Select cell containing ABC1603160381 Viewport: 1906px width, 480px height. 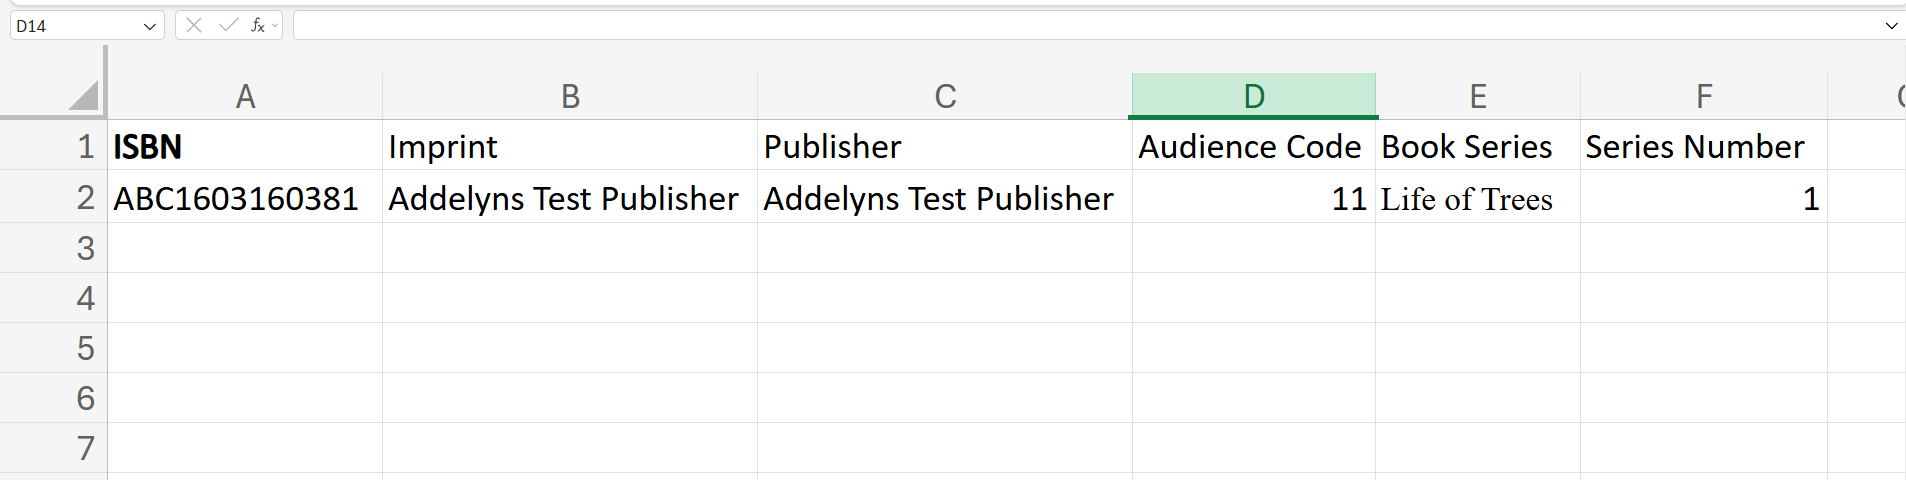245,198
